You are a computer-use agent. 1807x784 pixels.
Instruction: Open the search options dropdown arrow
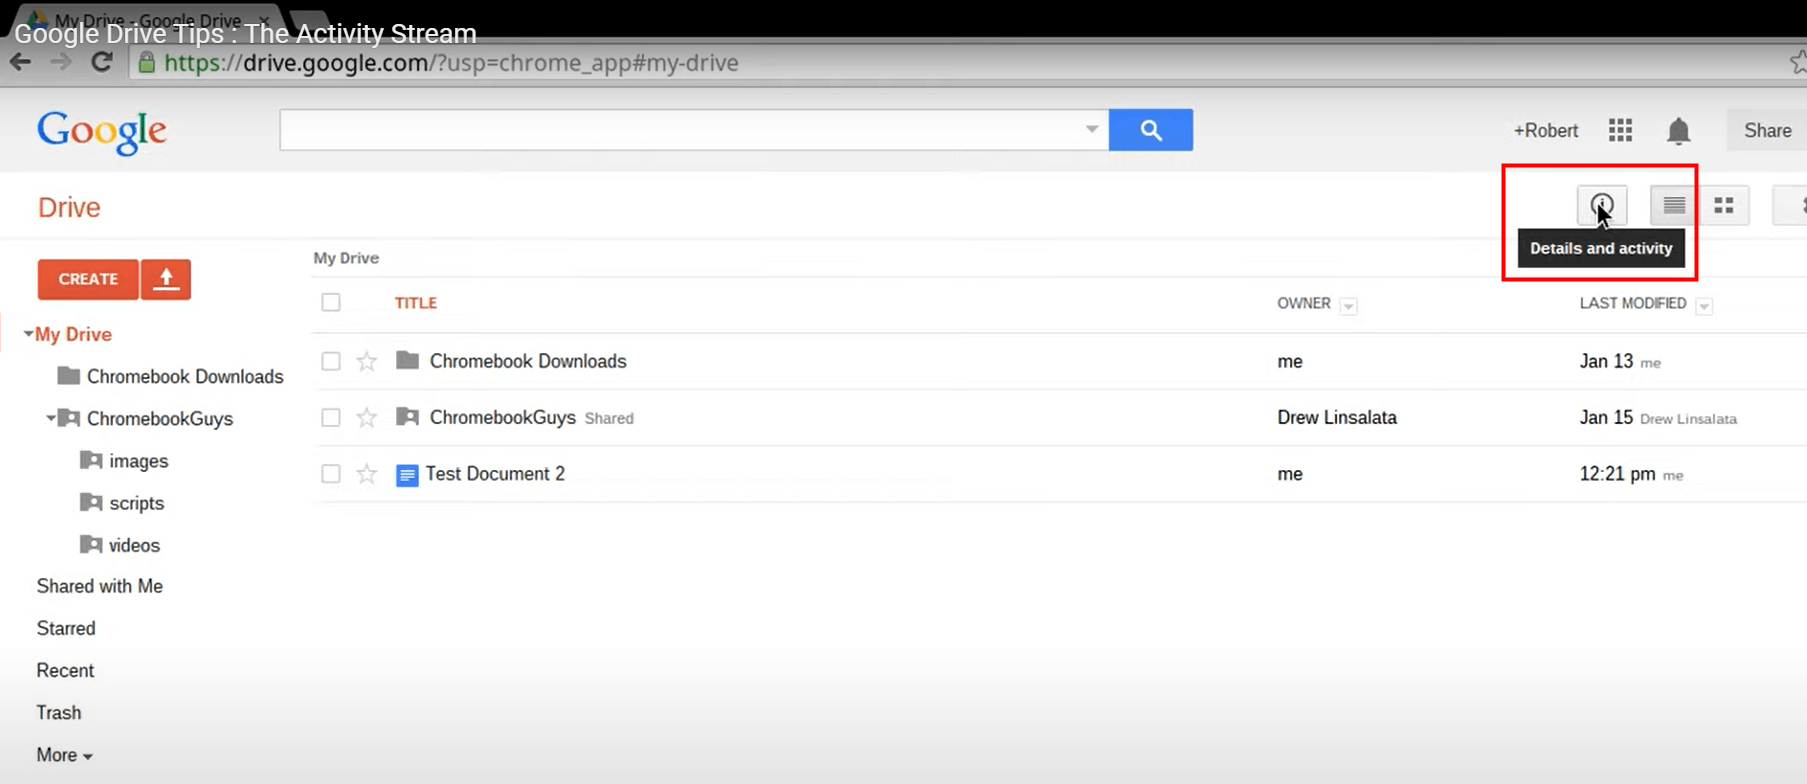tap(1091, 130)
